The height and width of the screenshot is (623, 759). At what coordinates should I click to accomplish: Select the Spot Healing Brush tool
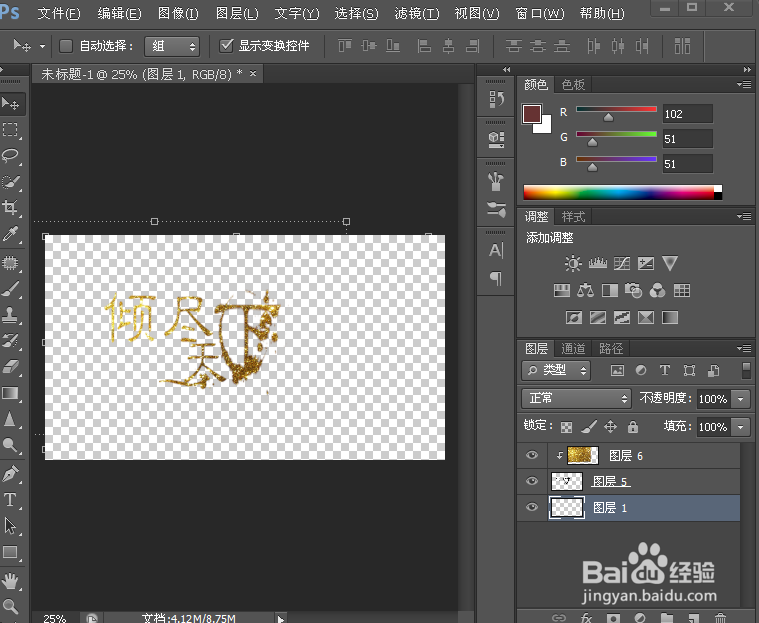click(10, 263)
